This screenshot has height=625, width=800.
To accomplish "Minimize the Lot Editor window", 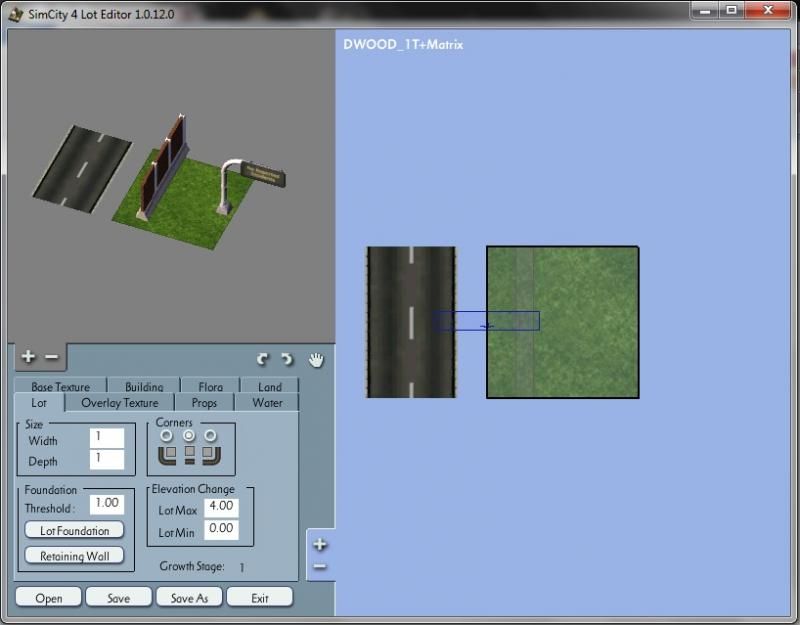I will tap(705, 11).
